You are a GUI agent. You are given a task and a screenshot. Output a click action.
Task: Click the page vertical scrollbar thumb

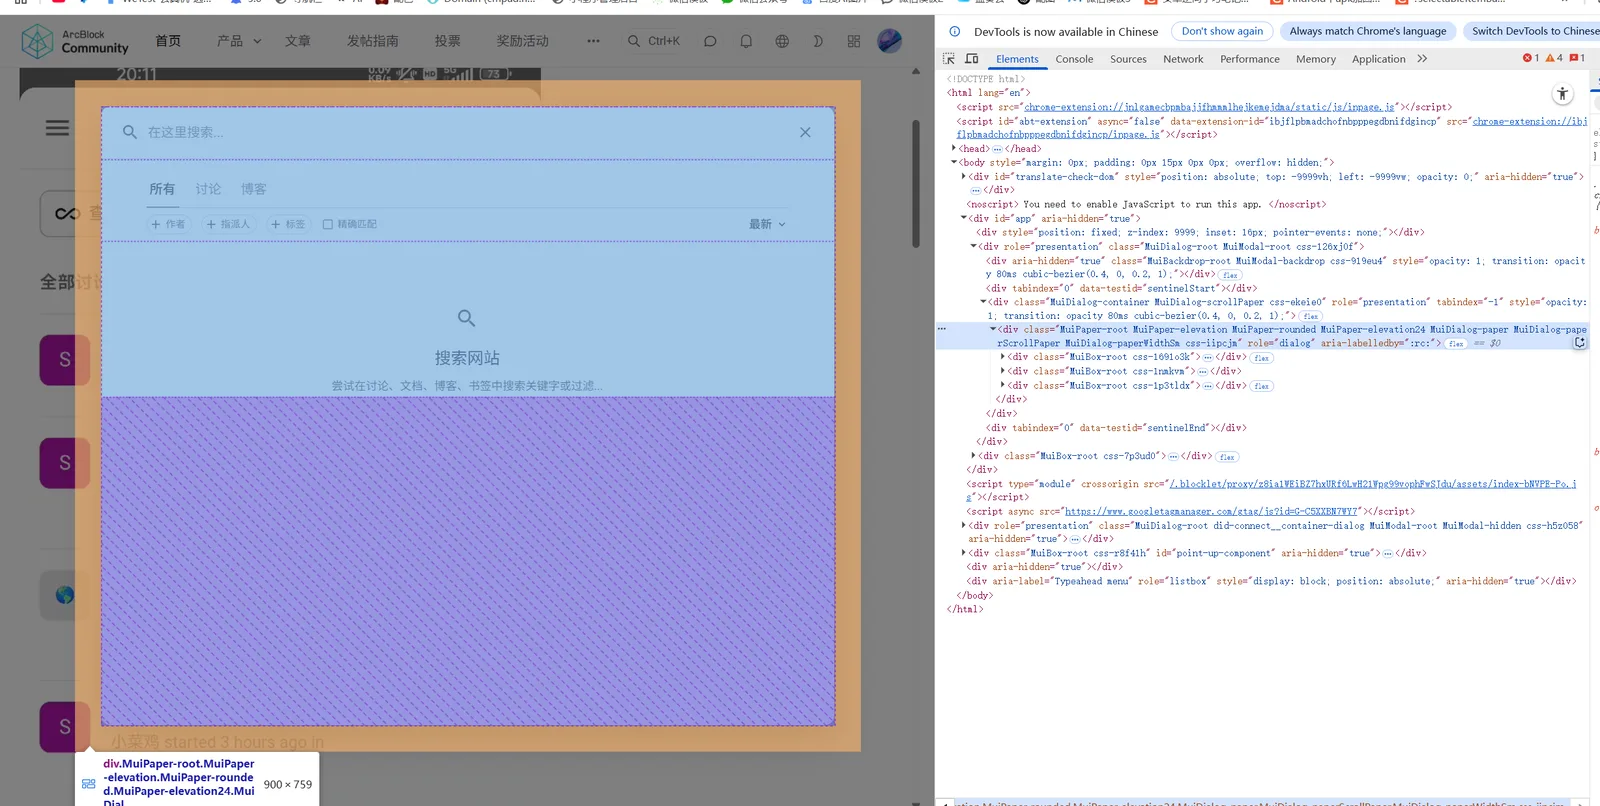[915, 185]
